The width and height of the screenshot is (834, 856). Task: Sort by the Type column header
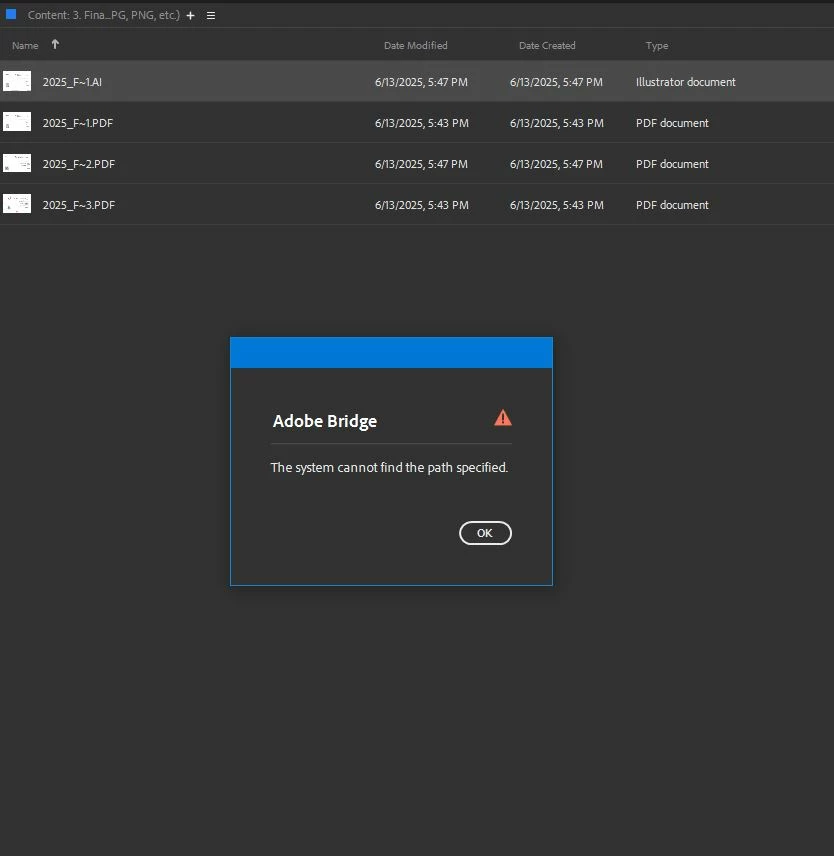(657, 45)
